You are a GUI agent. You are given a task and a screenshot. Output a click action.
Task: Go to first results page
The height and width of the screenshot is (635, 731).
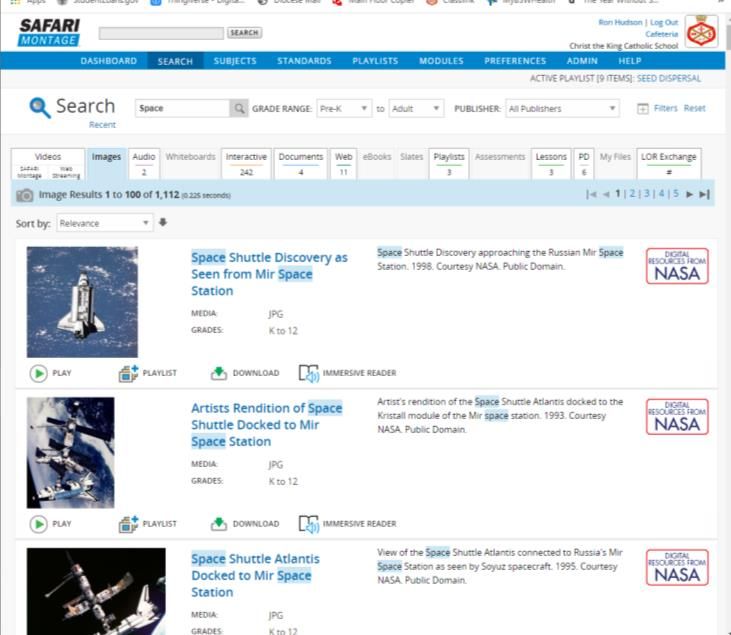591,194
